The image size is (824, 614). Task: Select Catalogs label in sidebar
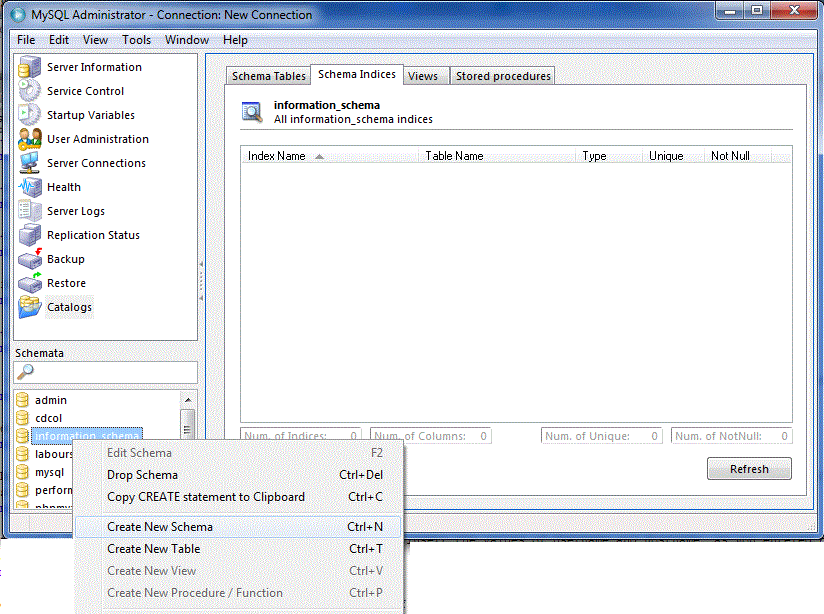pyautogui.click(x=69, y=307)
